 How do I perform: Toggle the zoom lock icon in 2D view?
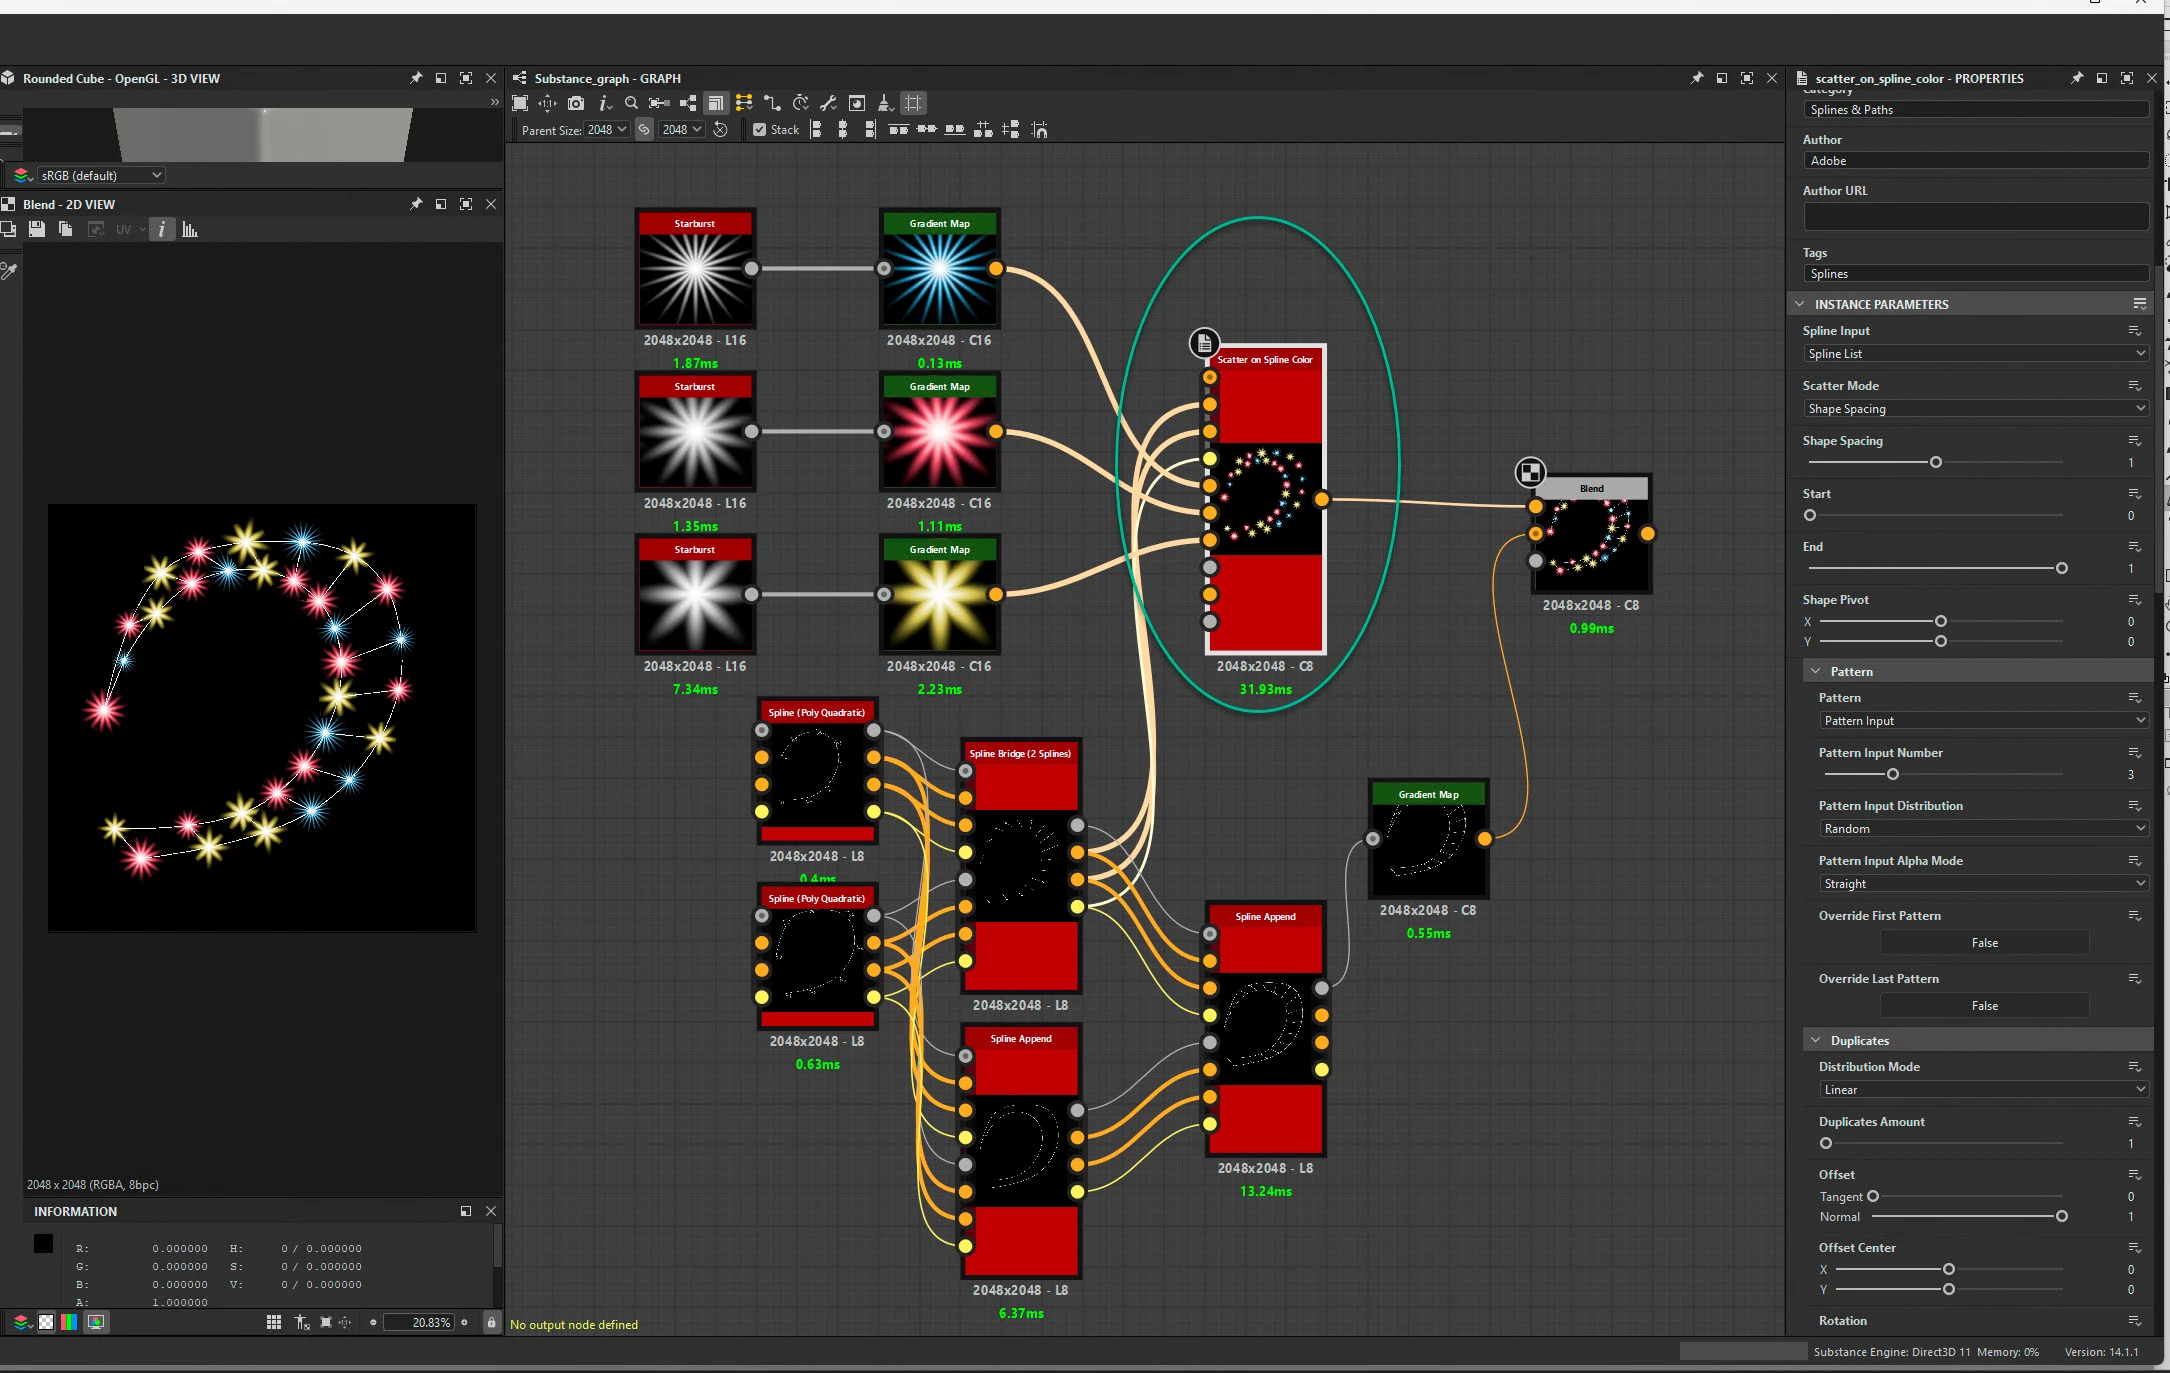point(491,1322)
